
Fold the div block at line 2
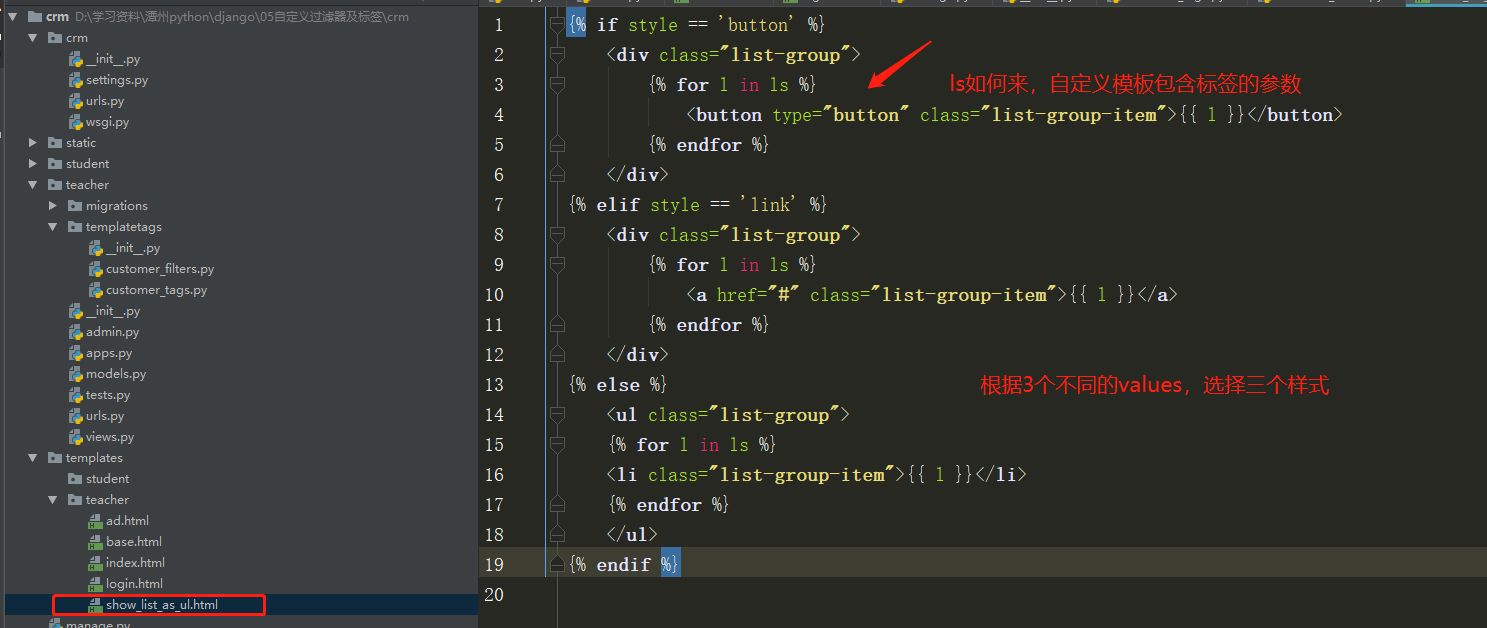(558, 55)
